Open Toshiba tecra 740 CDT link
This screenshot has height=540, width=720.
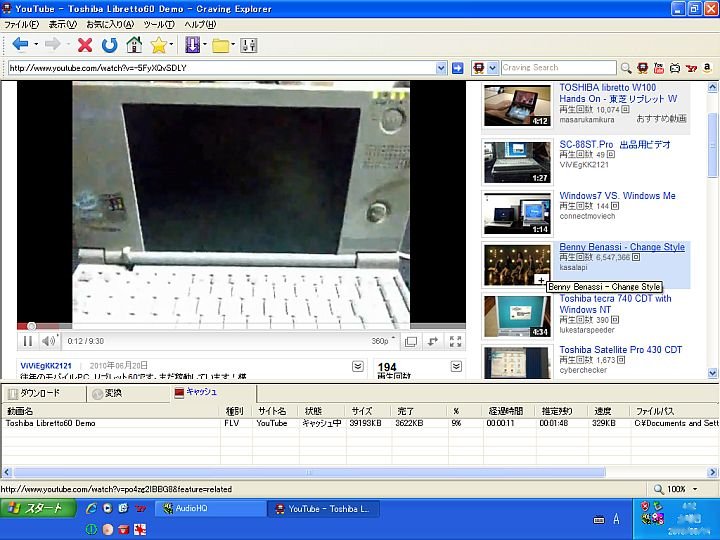click(615, 304)
